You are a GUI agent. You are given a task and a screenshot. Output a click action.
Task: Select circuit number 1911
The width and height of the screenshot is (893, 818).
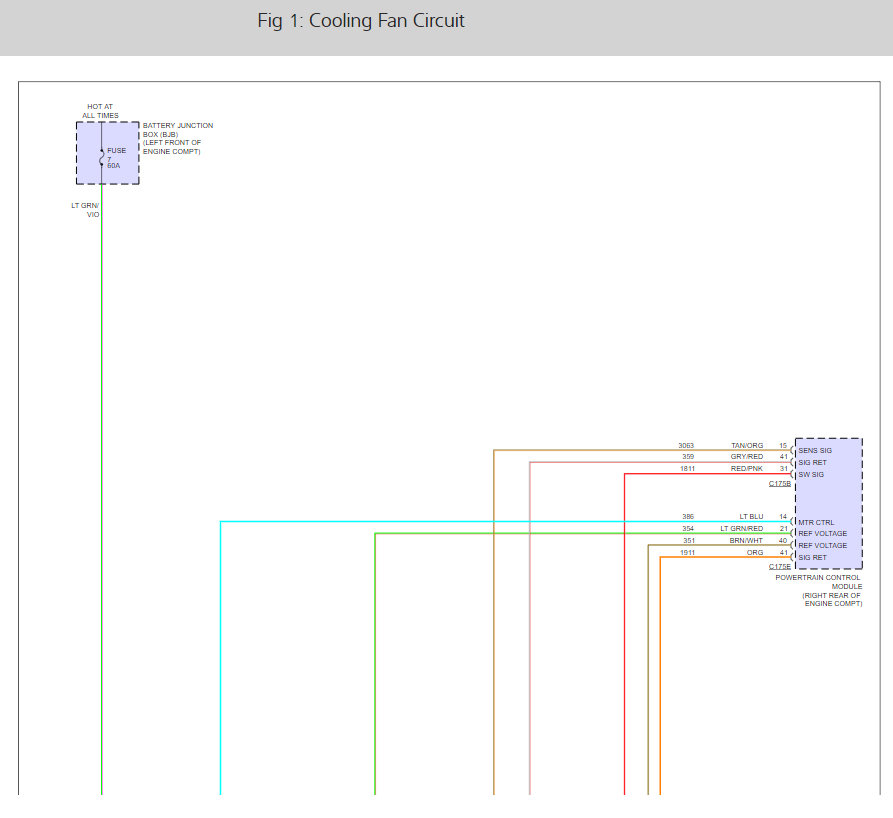pyautogui.click(x=687, y=552)
